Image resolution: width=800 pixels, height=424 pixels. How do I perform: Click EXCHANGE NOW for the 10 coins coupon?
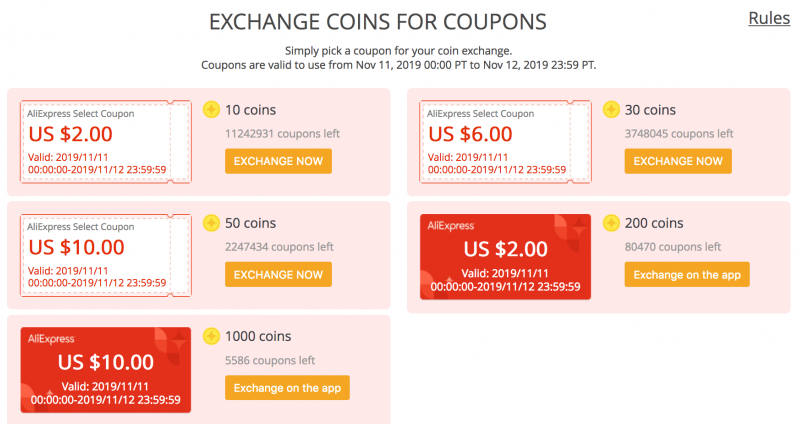(x=279, y=161)
